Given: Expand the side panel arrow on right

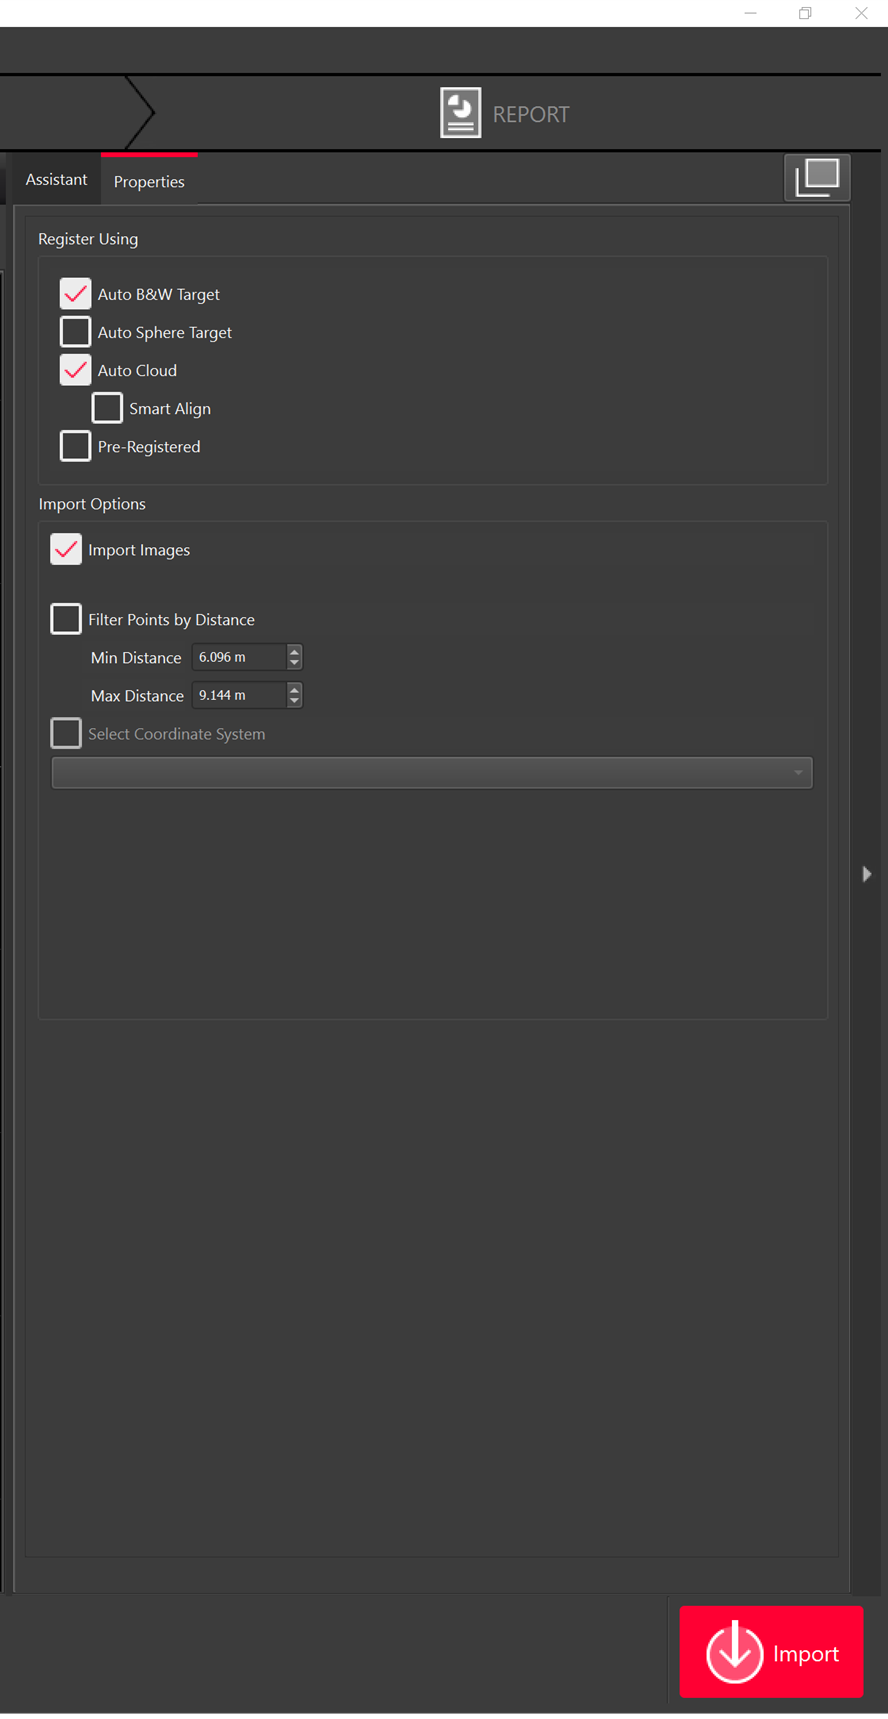Looking at the screenshot, I should (866, 874).
